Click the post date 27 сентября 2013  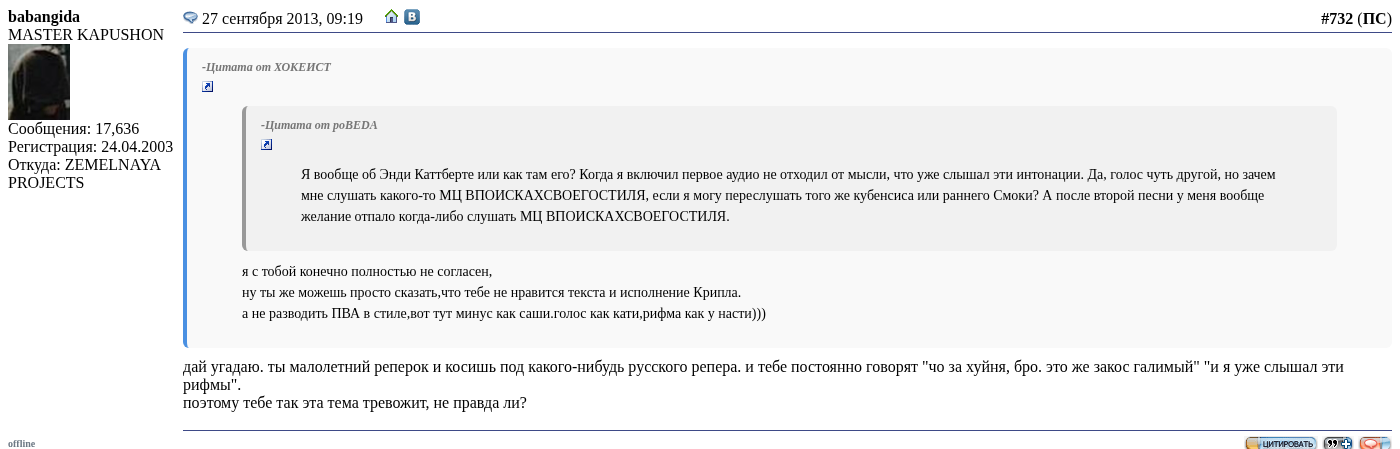(282, 18)
